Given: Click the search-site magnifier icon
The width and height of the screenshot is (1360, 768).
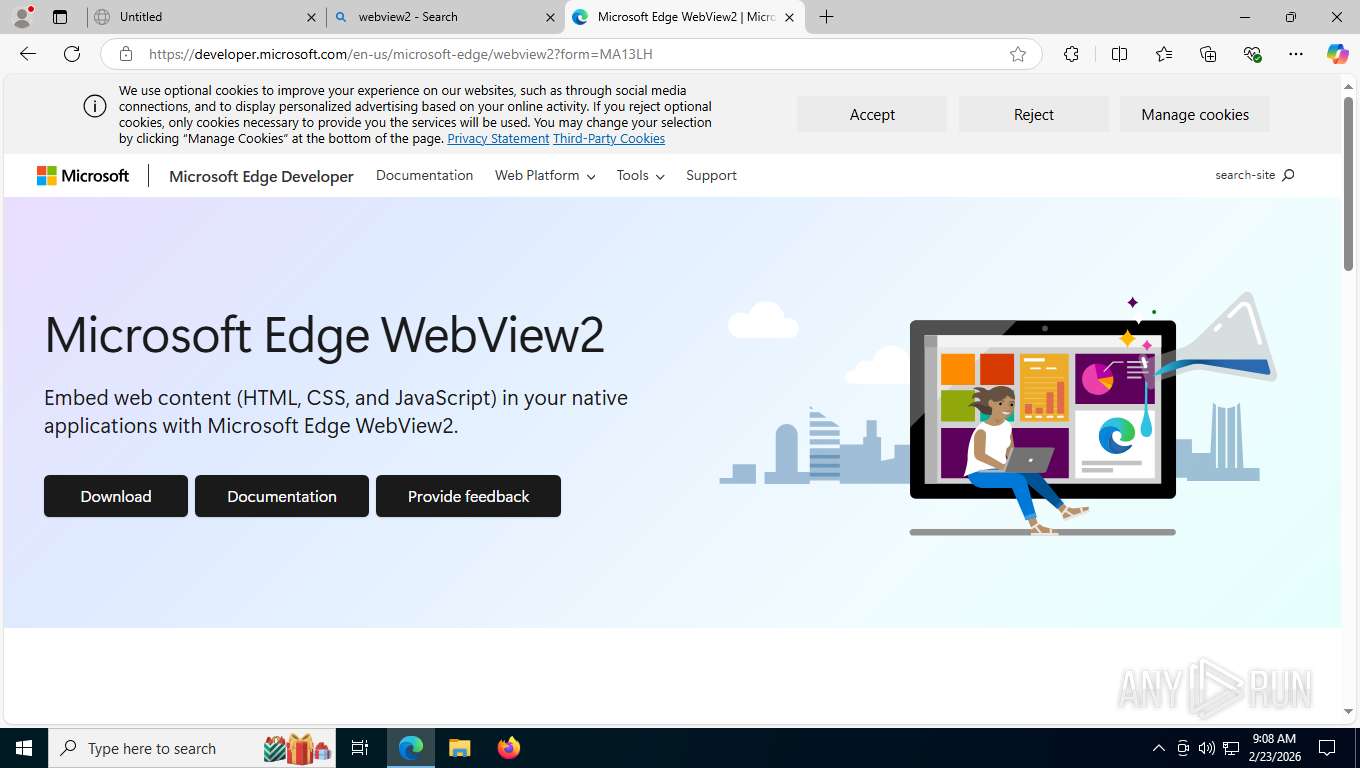Looking at the screenshot, I should pos(1288,175).
